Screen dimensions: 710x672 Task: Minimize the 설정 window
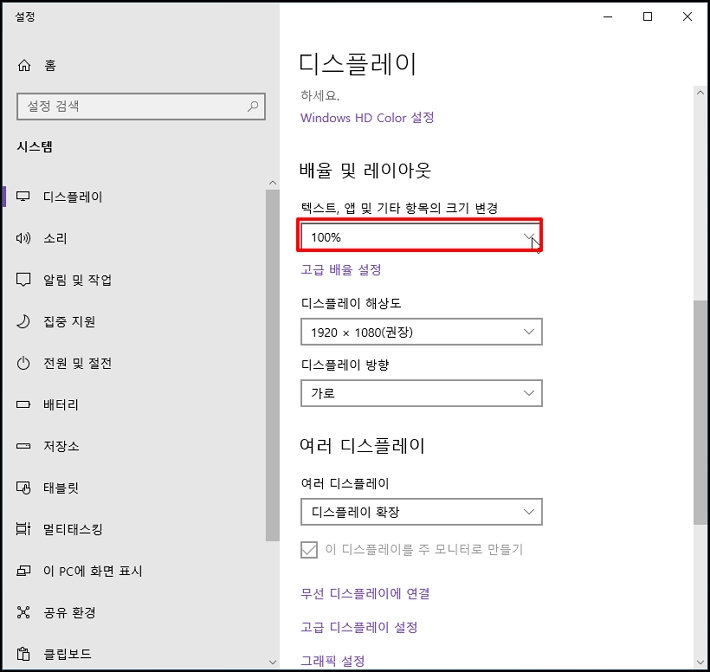pyautogui.click(x=608, y=17)
